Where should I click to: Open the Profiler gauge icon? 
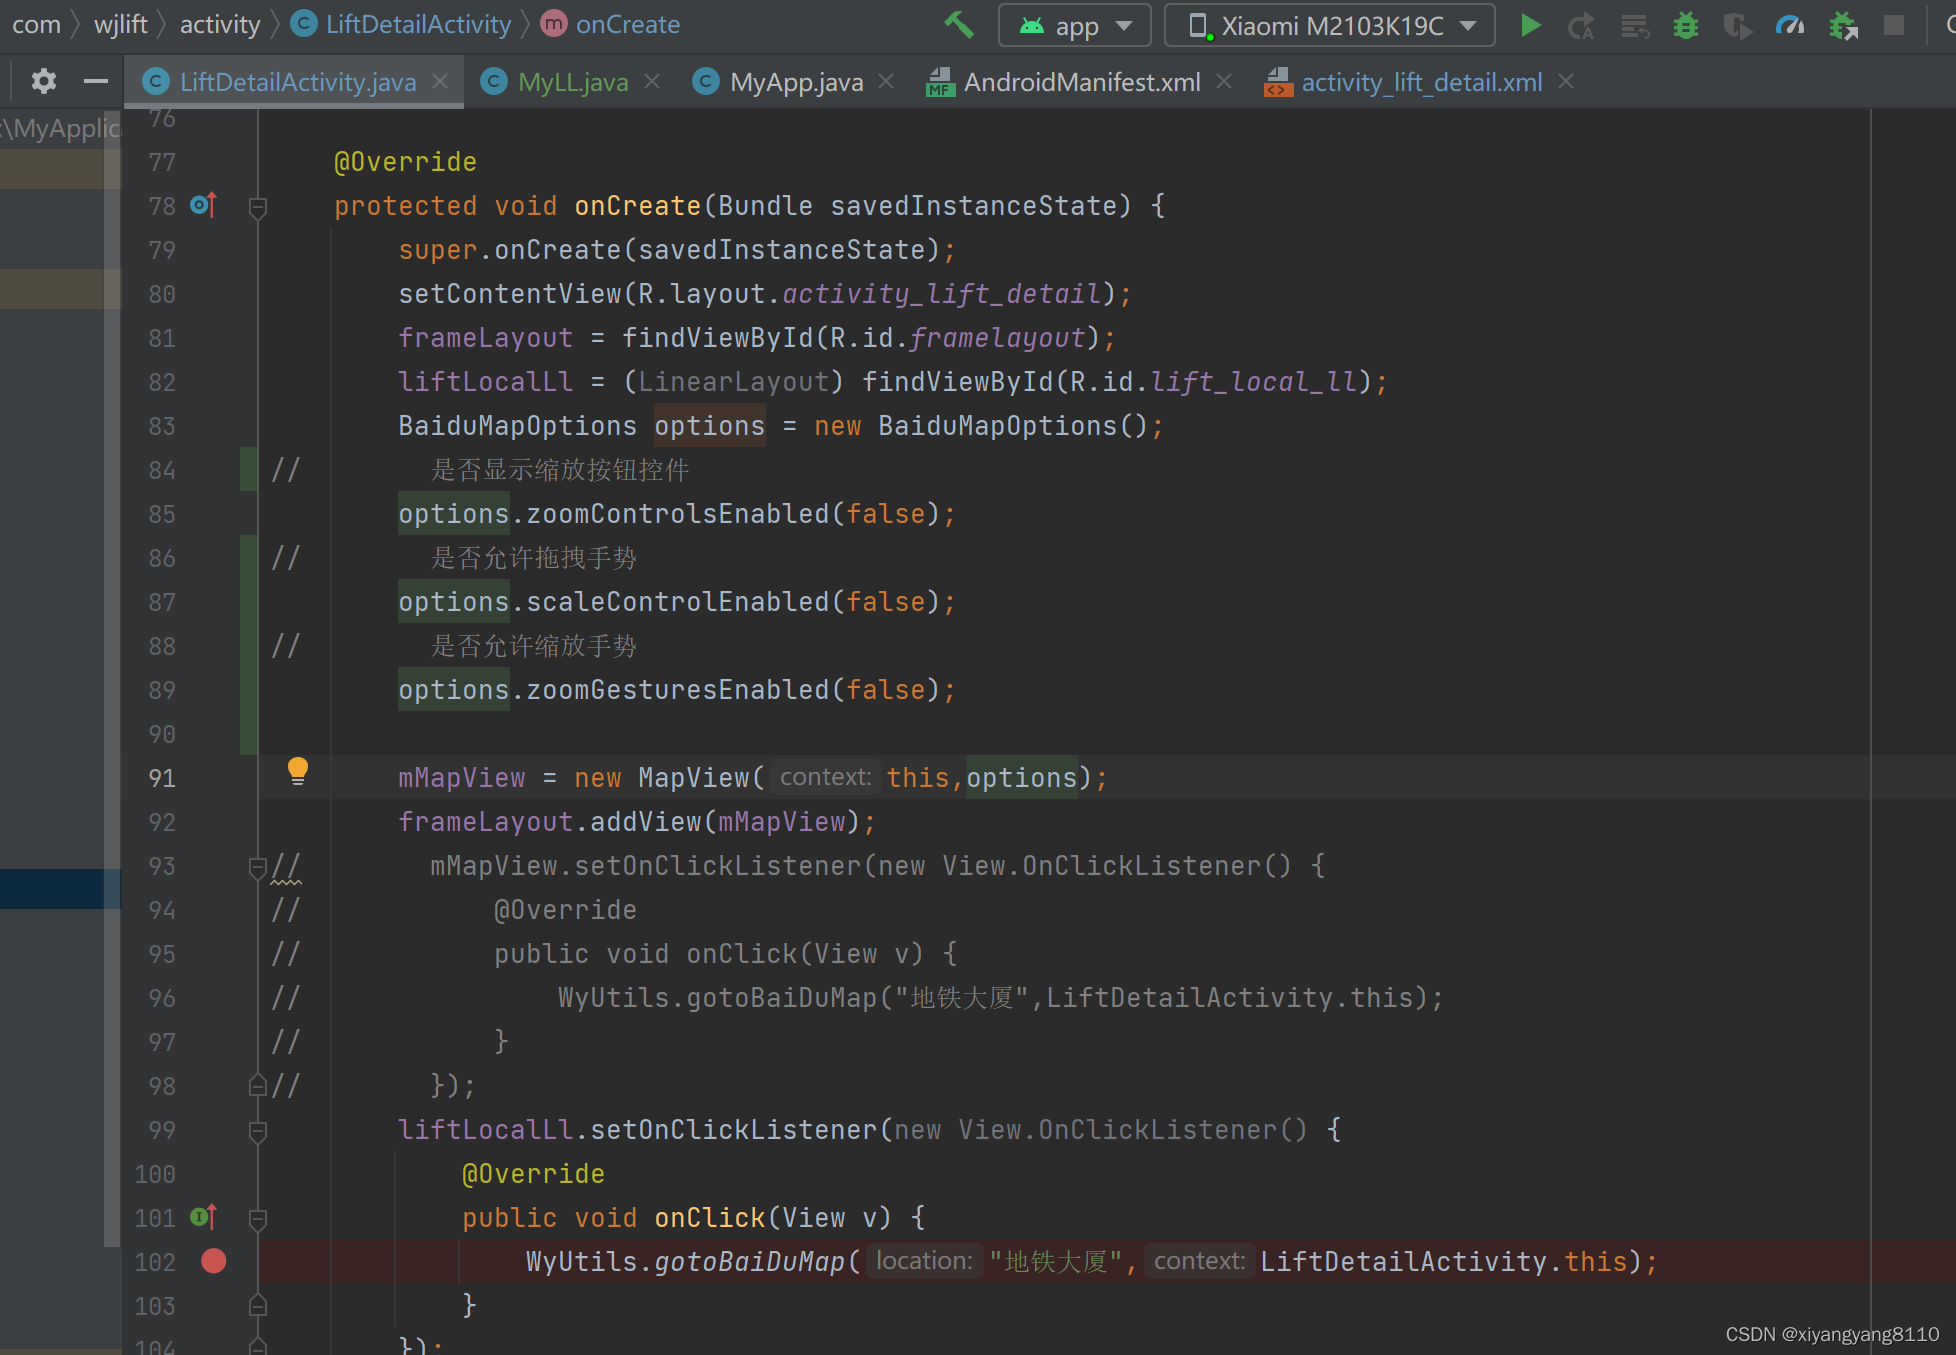(x=1790, y=25)
